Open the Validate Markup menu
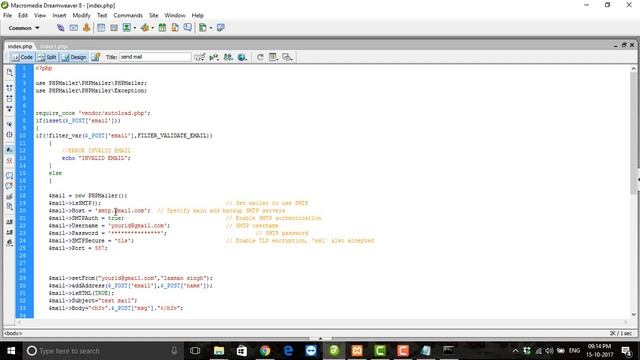 [214, 57]
